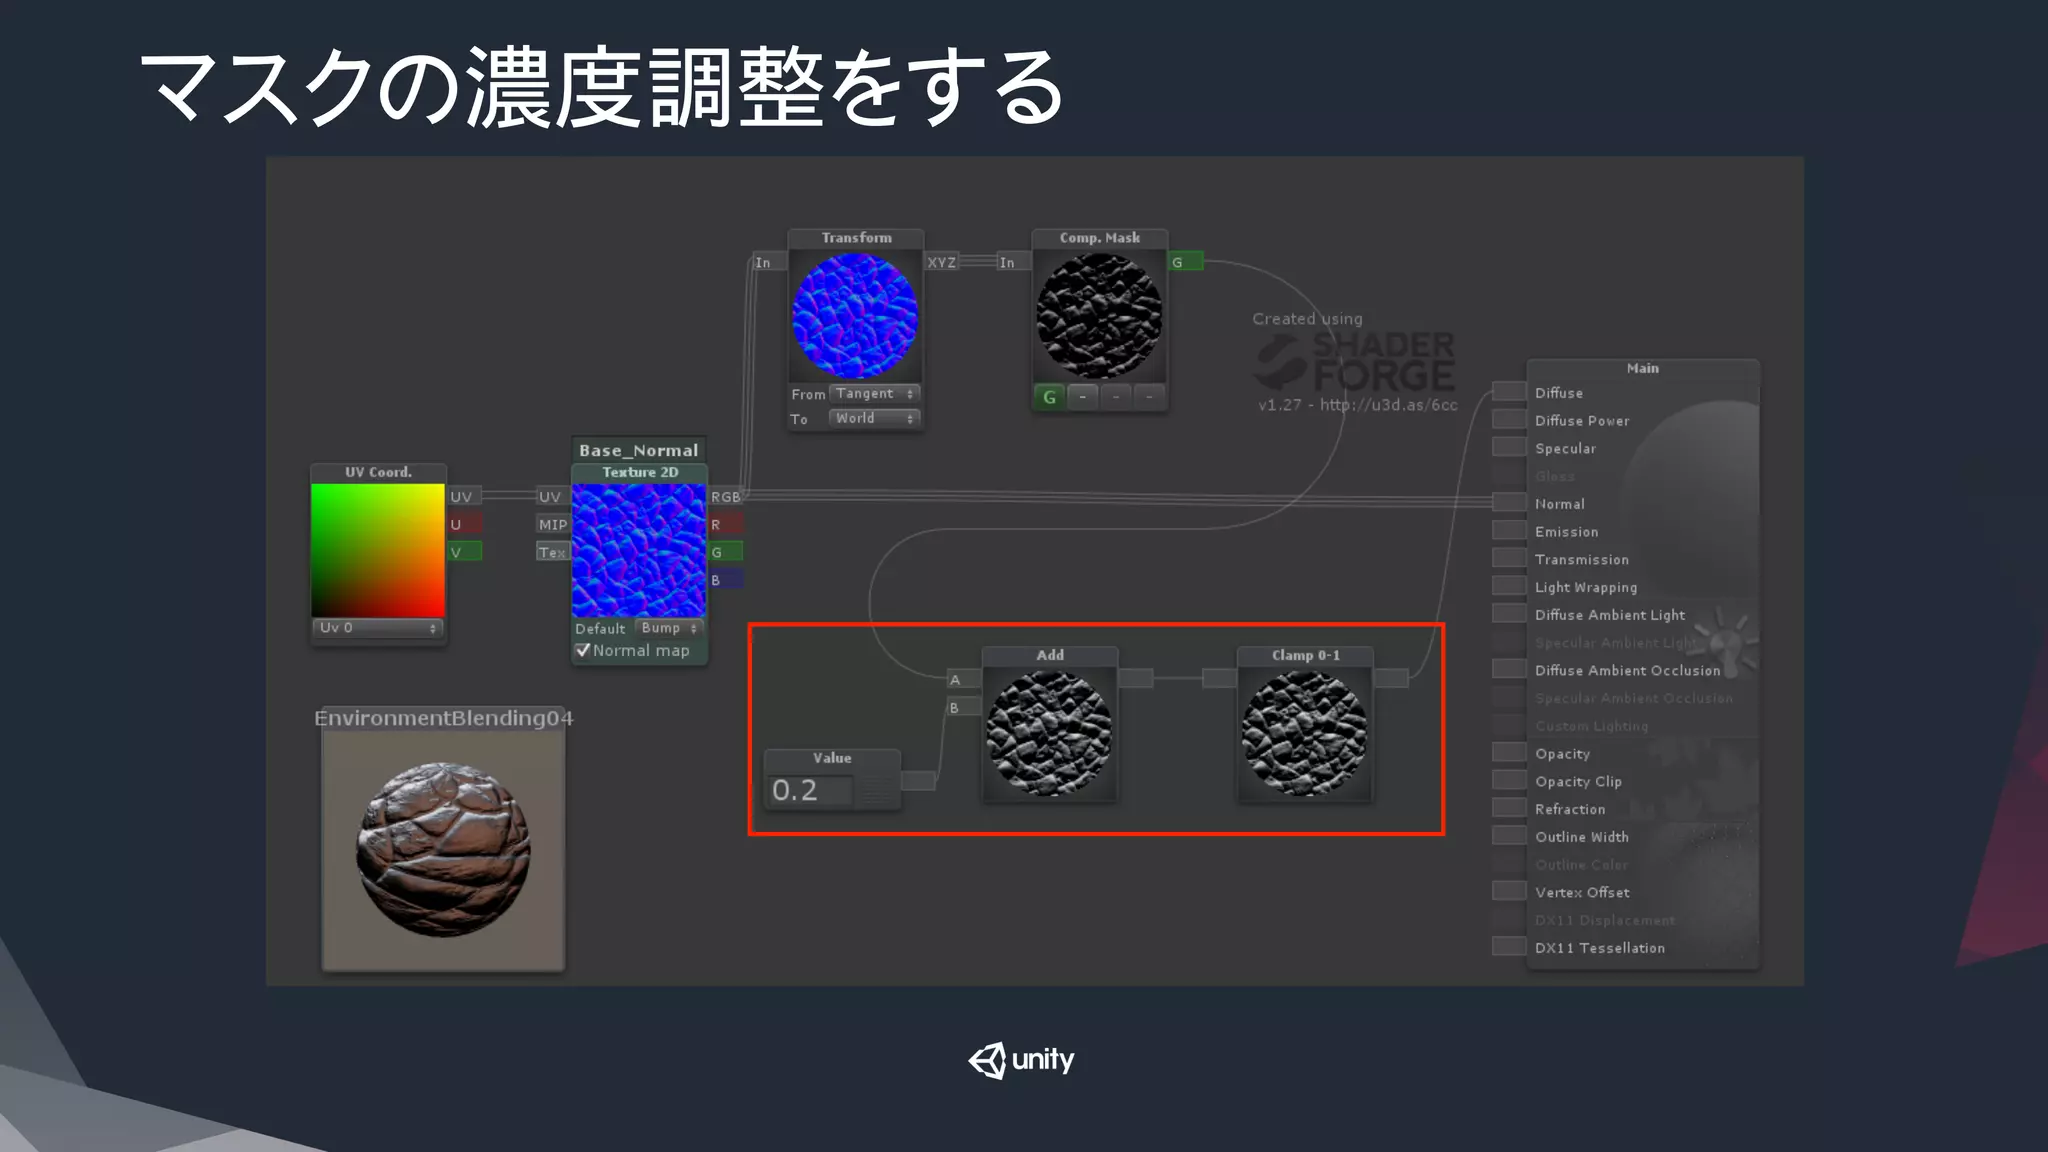Click the Add node preview
The height and width of the screenshot is (1152, 2048).
point(1049,733)
